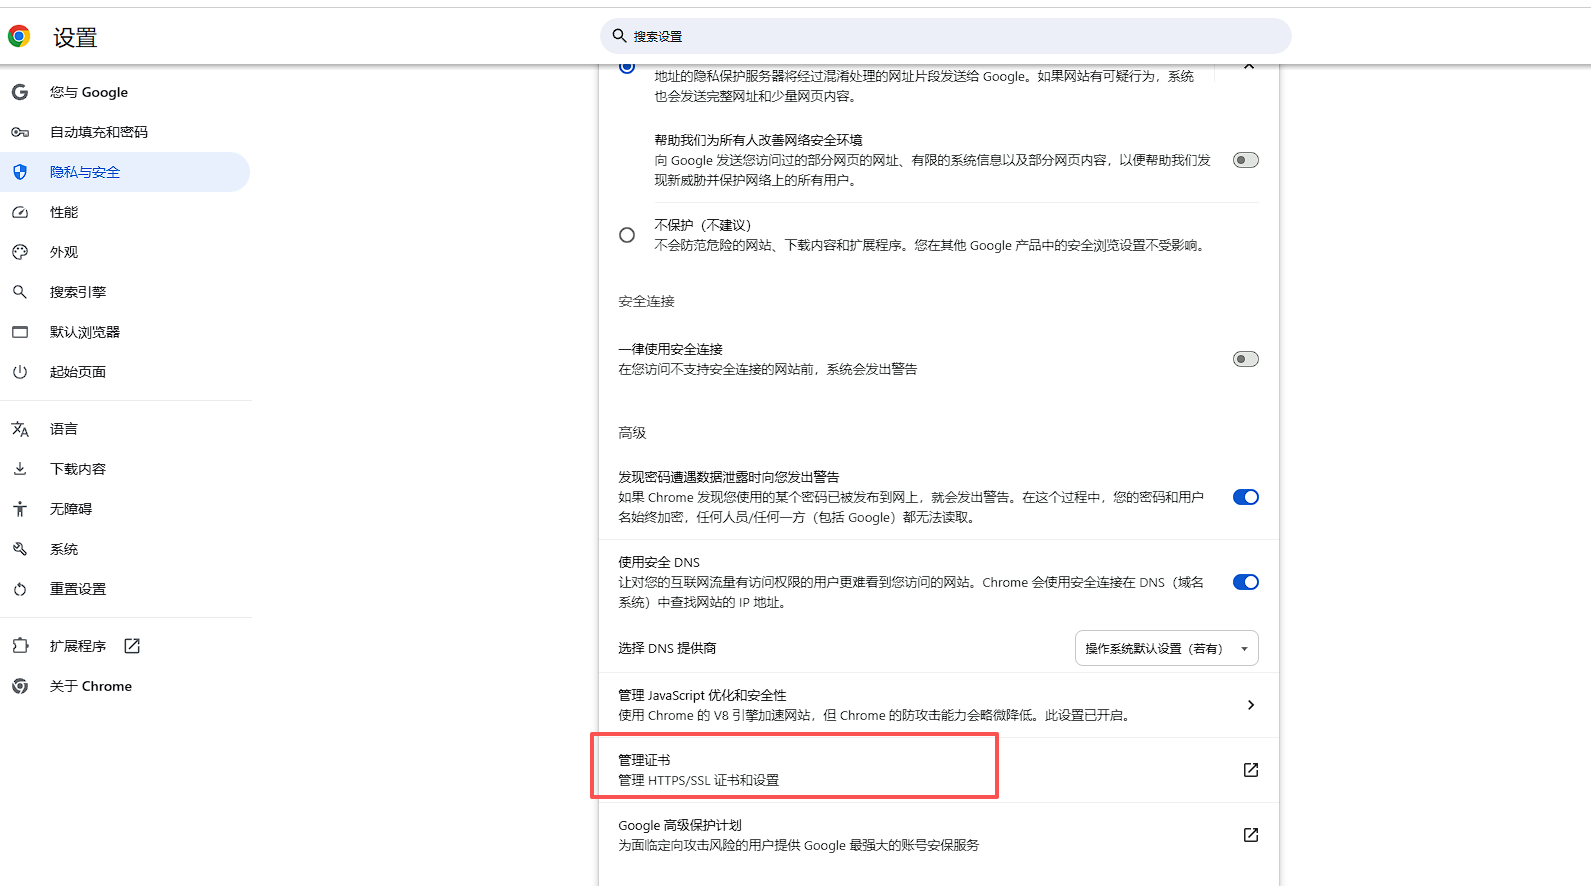Click the Google G icon in sidebar
This screenshot has height=886, width=1591.
(x=20, y=92)
